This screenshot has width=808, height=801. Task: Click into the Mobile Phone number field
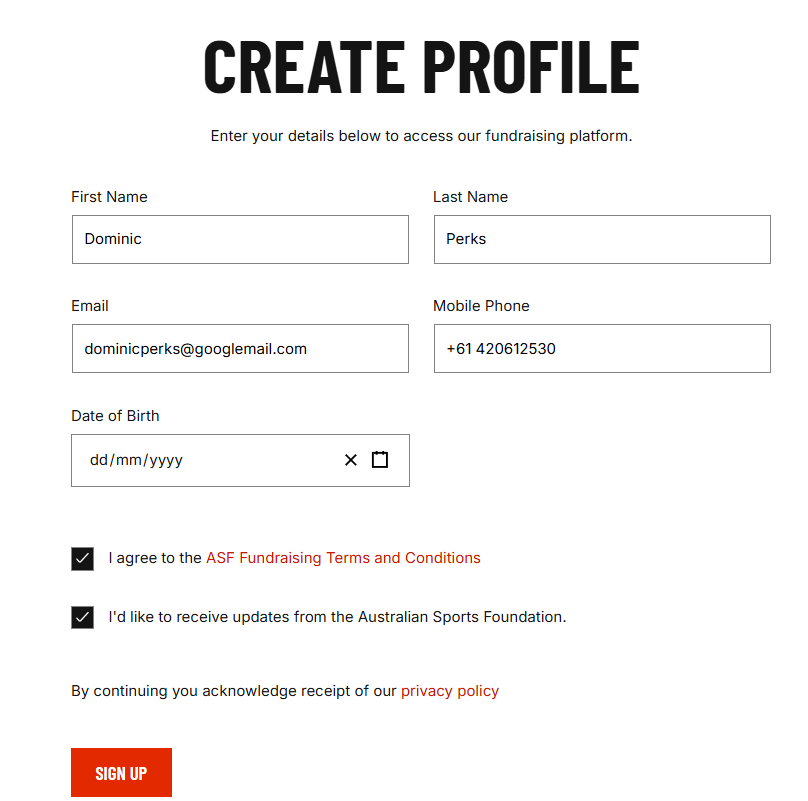click(602, 349)
